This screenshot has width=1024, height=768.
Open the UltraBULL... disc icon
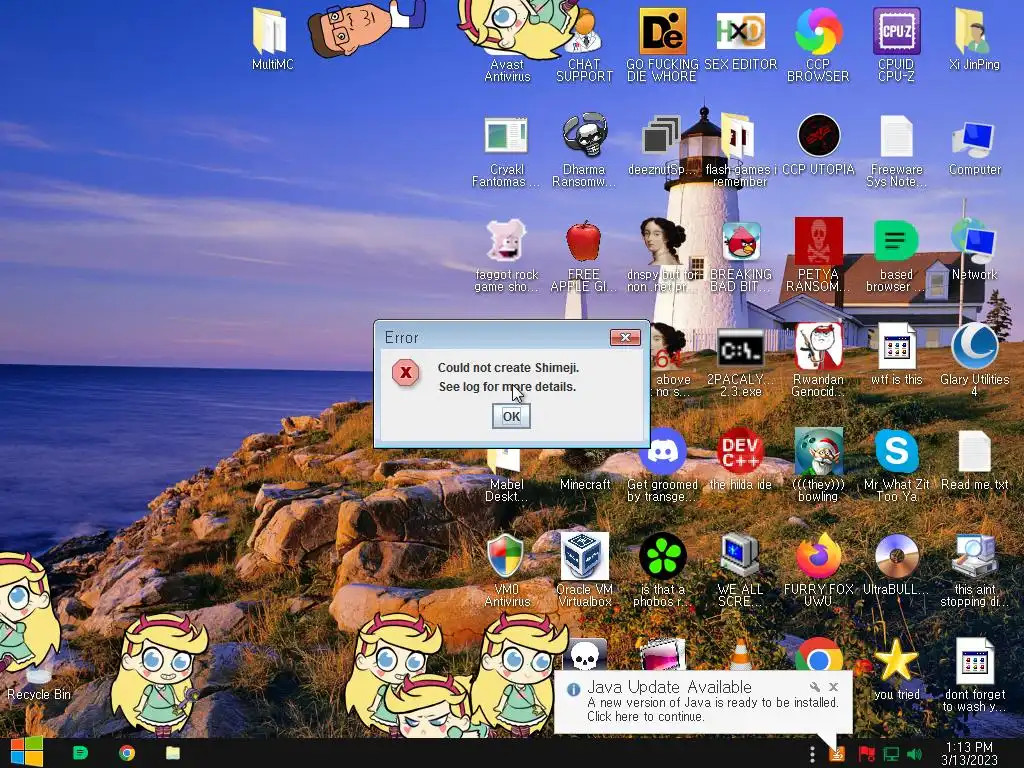896,556
